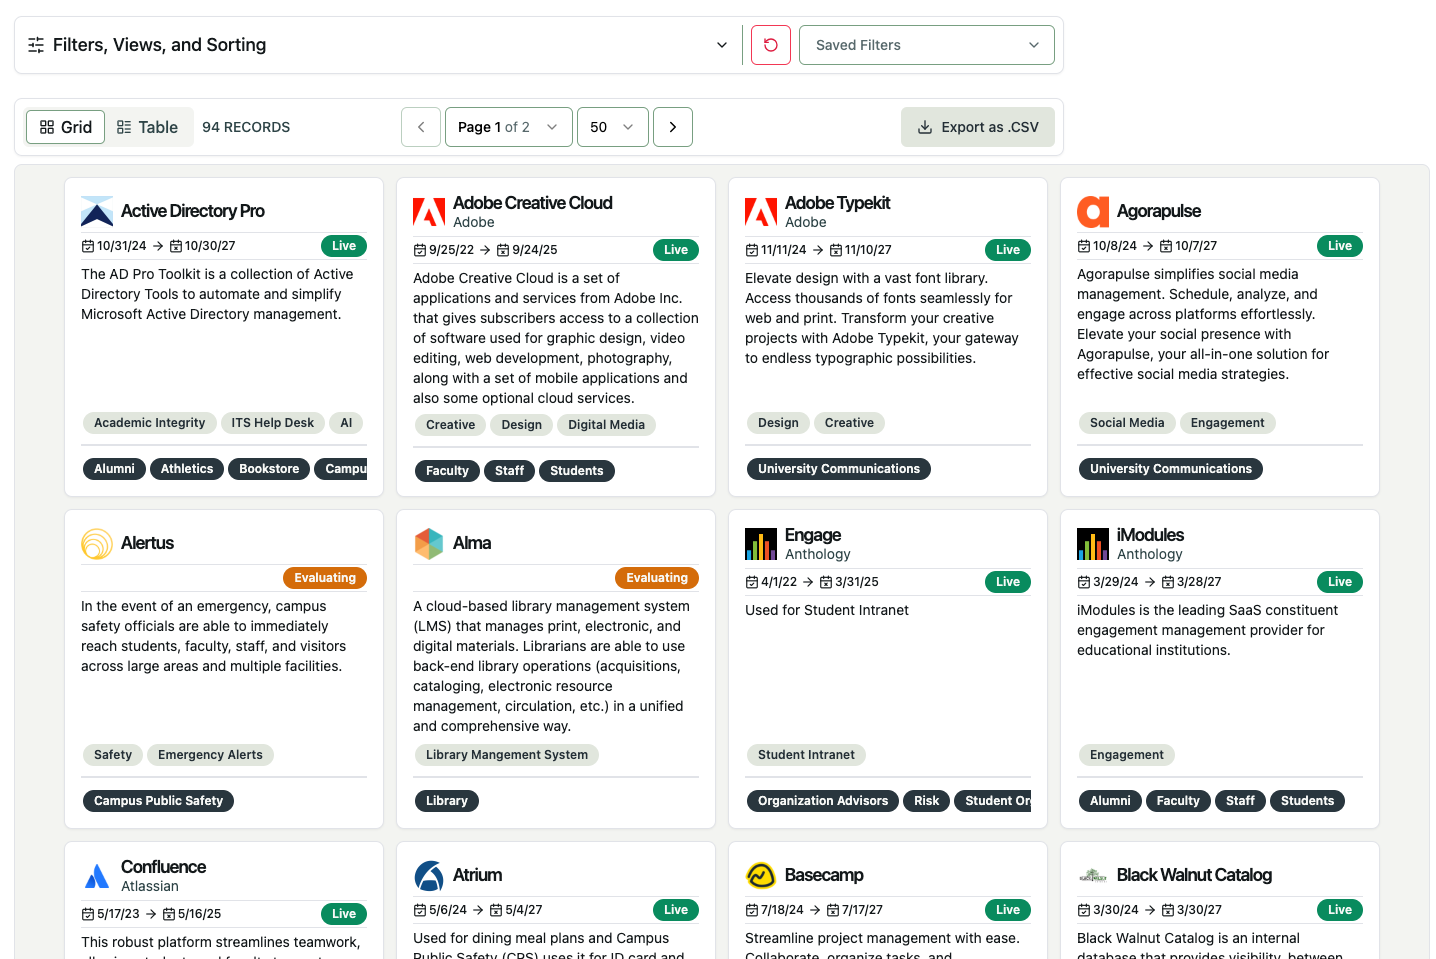Click the Basecamp yellow logo
The width and height of the screenshot is (1436, 959).
pos(761,875)
